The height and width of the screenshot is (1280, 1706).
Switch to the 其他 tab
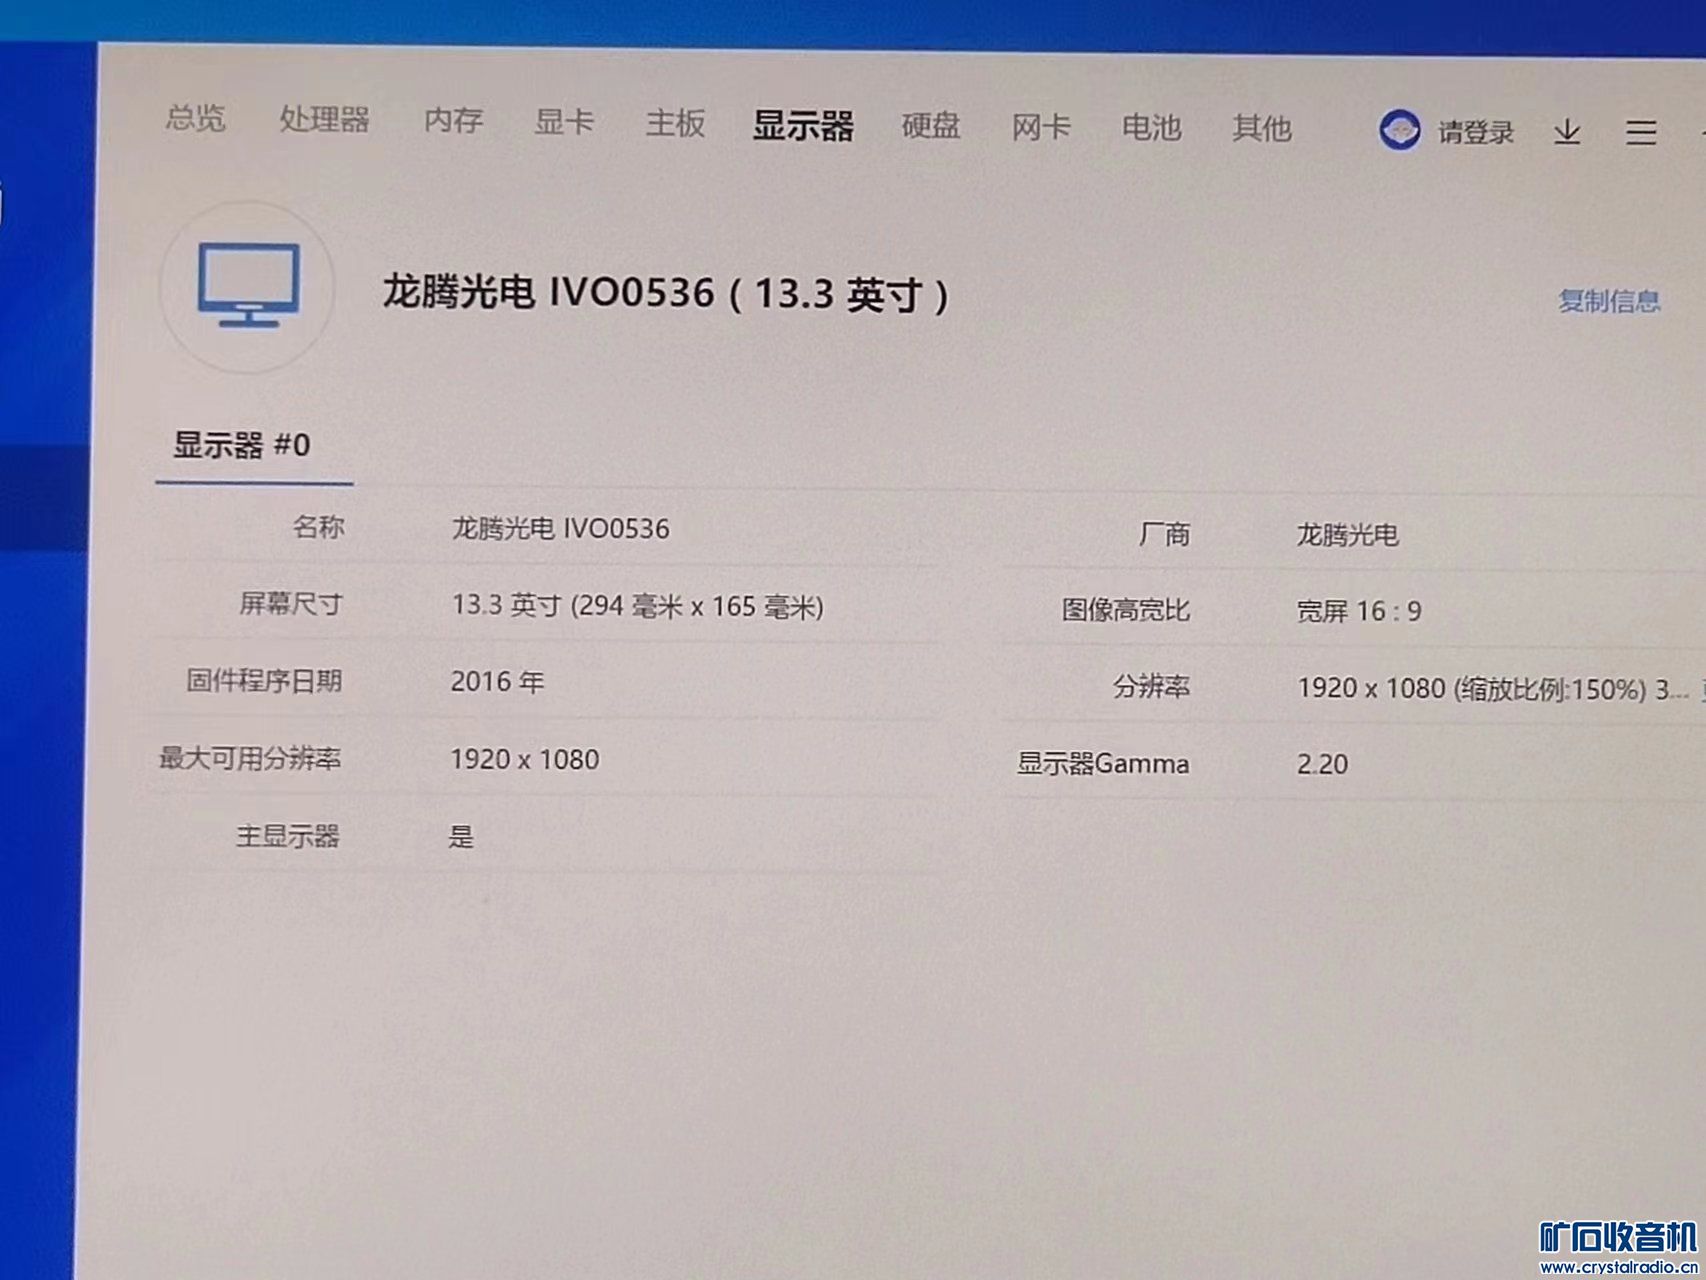coord(1262,128)
